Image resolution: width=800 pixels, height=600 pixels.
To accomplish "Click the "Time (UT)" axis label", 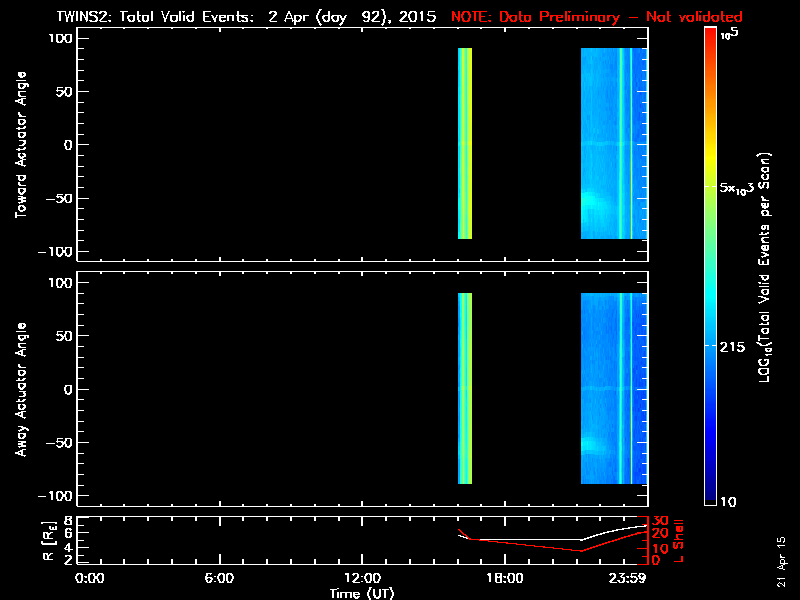I will (x=361, y=593).
